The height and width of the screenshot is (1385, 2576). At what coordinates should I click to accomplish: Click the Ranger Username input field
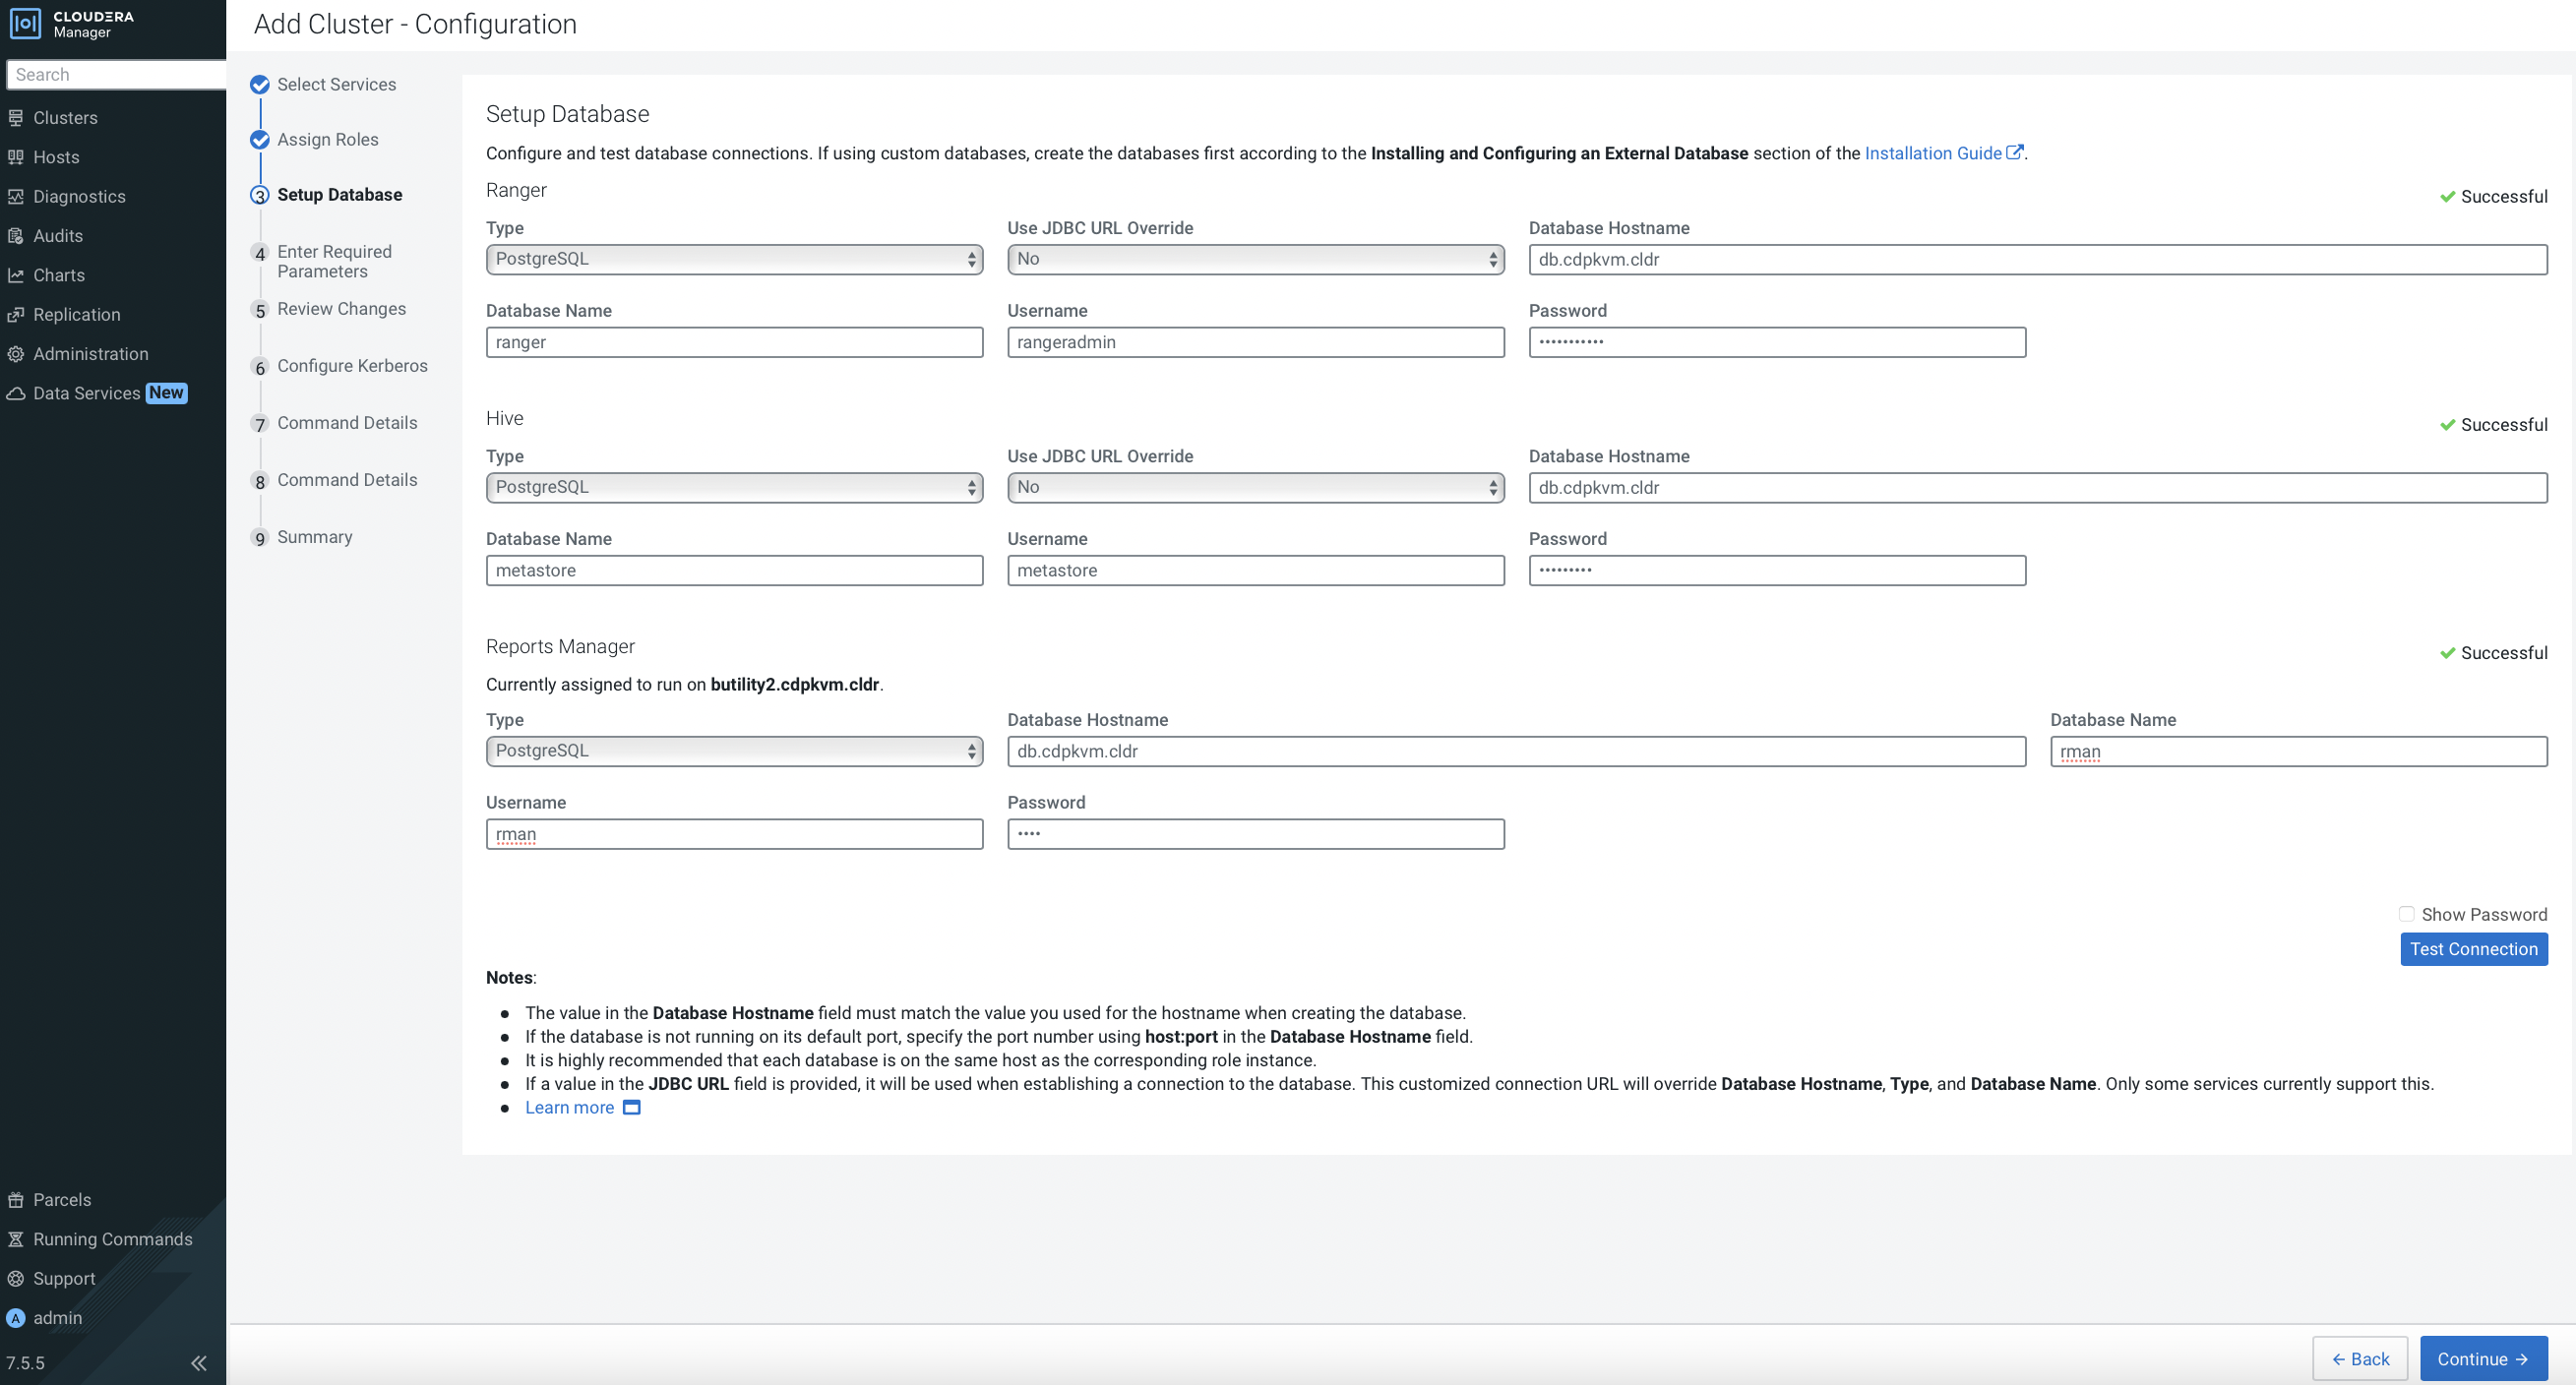pyautogui.click(x=1255, y=342)
